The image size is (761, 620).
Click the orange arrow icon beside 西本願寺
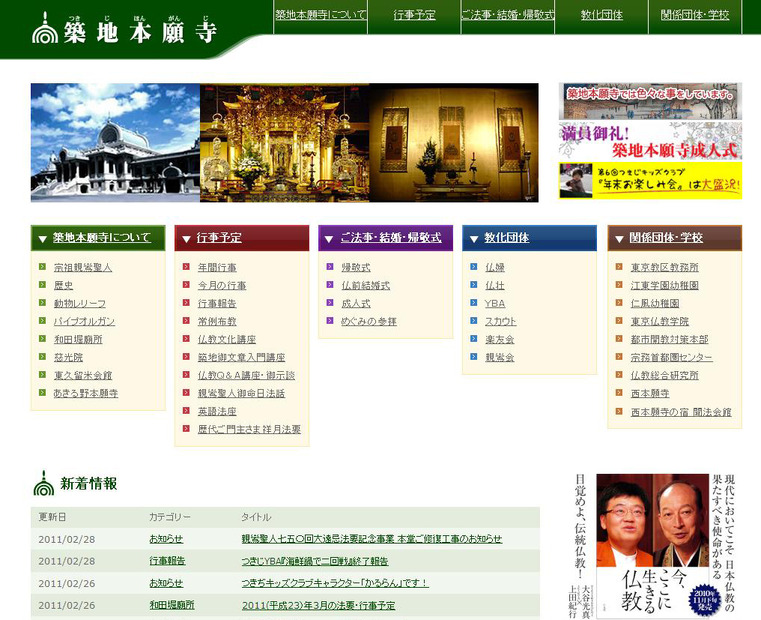(x=619, y=392)
